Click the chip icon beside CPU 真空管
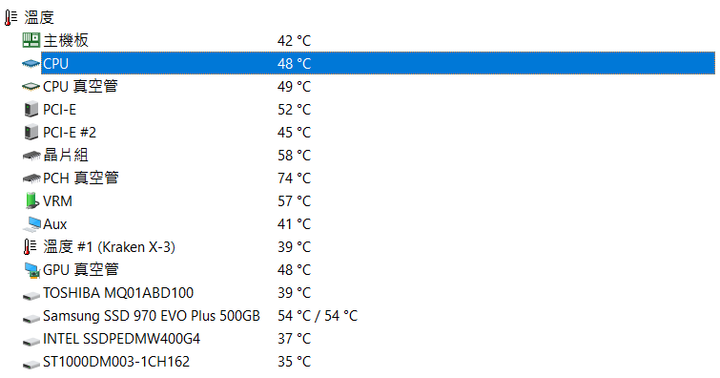 pyautogui.click(x=31, y=86)
